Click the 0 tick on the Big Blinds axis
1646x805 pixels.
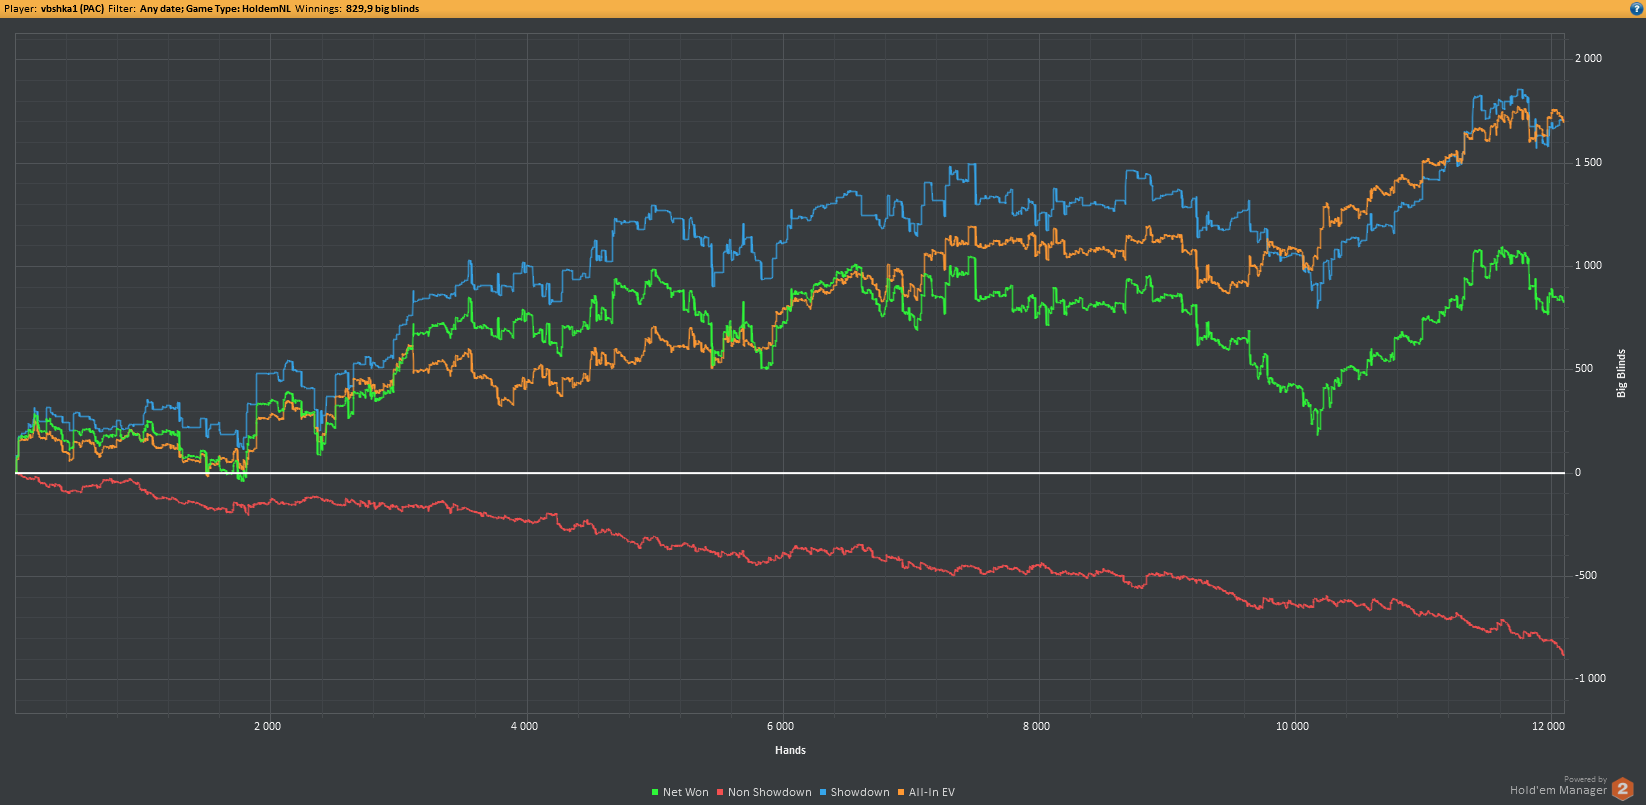tap(1578, 472)
